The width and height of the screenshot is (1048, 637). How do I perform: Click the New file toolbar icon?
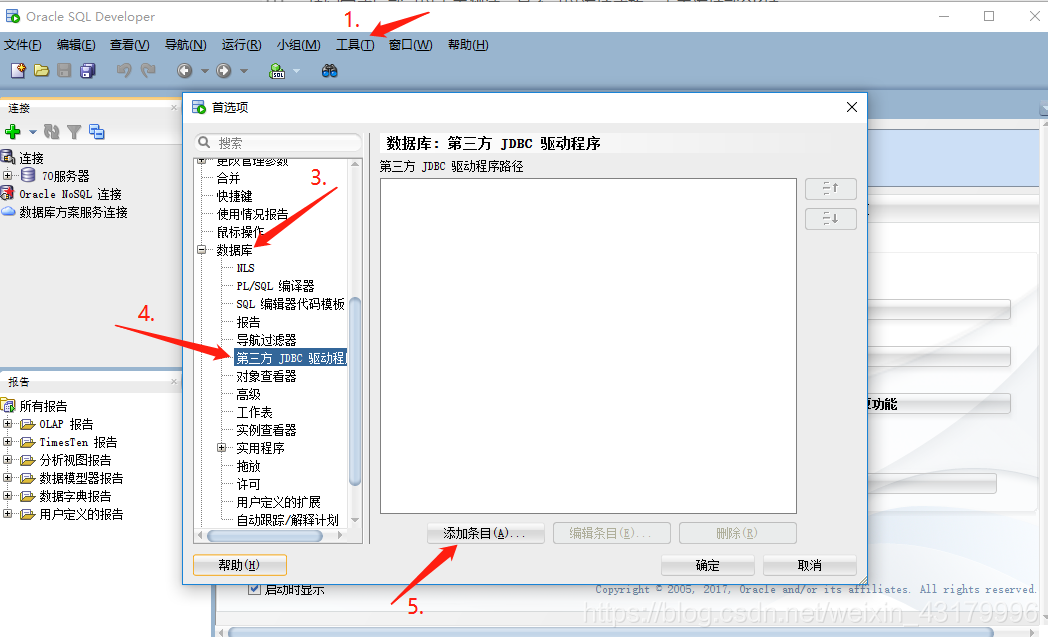pyautogui.click(x=18, y=70)
